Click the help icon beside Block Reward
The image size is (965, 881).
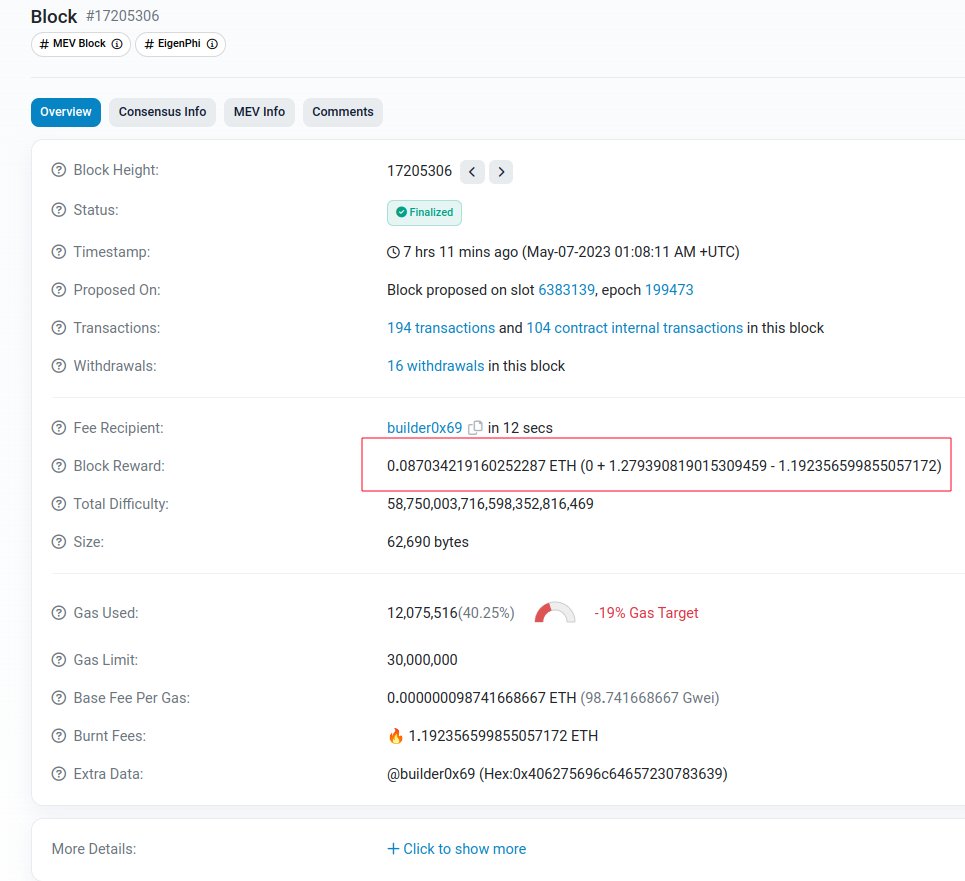pos(58,466)
